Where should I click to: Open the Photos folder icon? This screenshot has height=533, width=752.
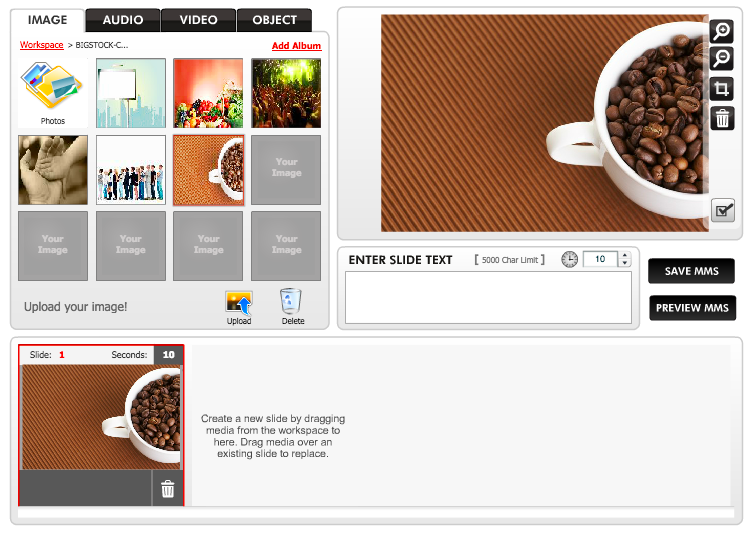tap(52, 85)
